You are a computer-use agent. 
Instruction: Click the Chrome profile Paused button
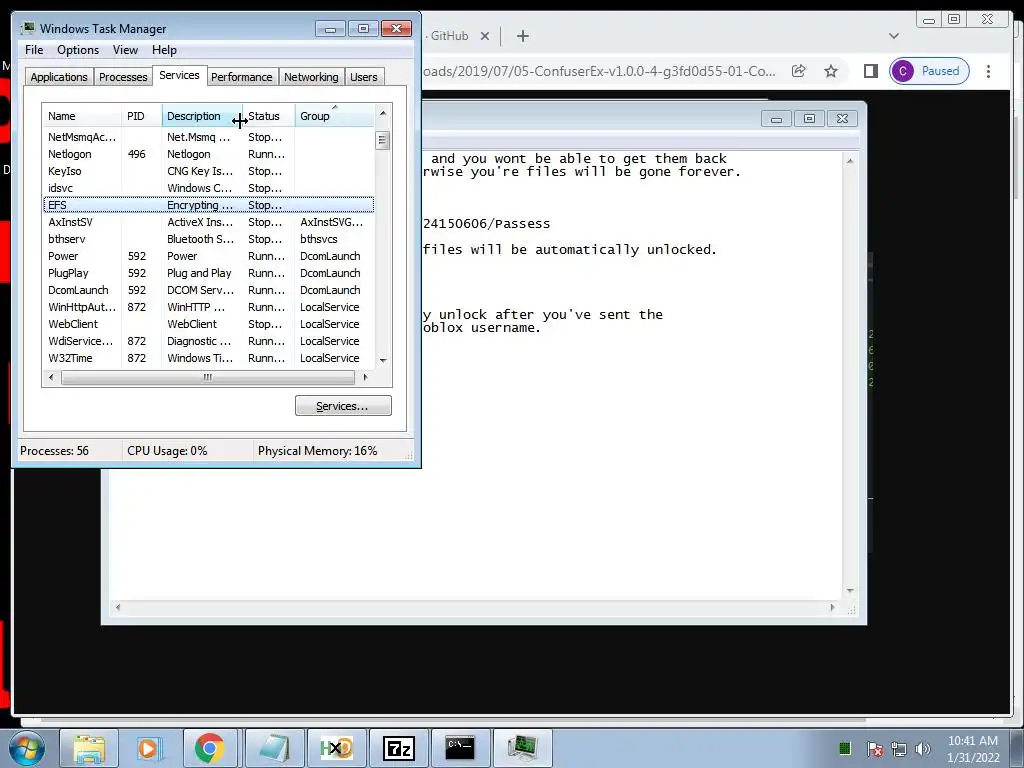point(929,71)
